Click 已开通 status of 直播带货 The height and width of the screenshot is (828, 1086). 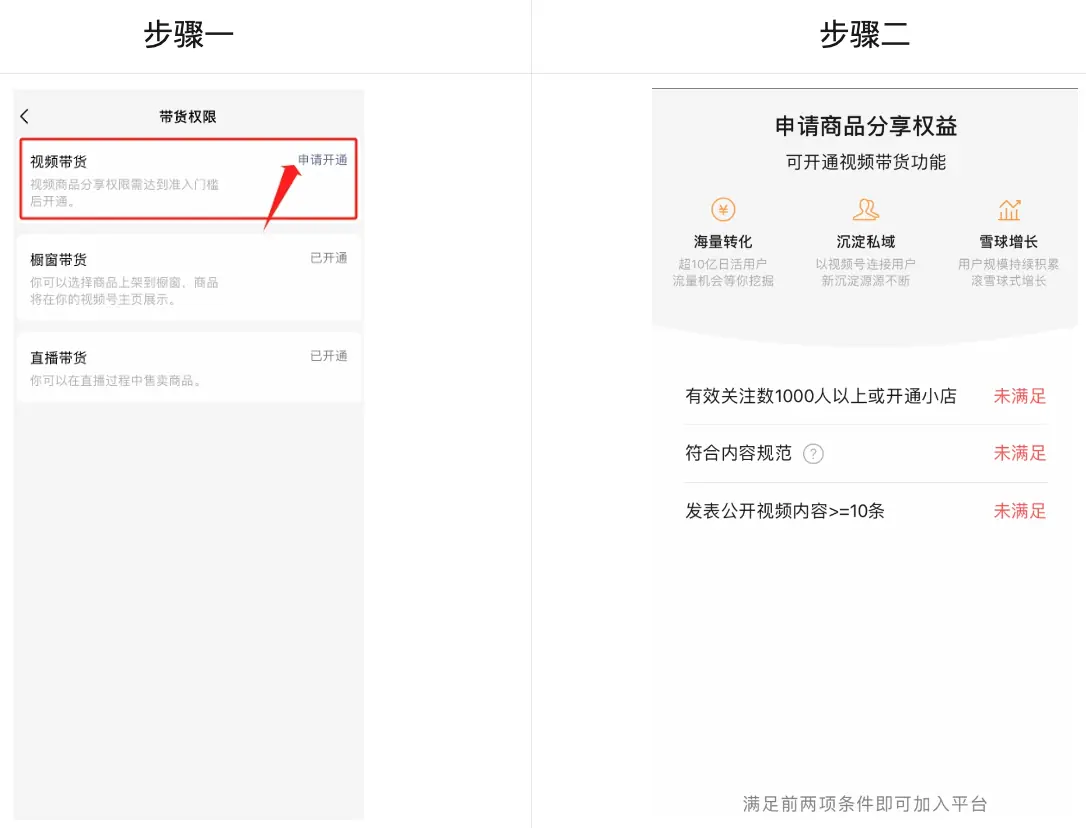329,356
